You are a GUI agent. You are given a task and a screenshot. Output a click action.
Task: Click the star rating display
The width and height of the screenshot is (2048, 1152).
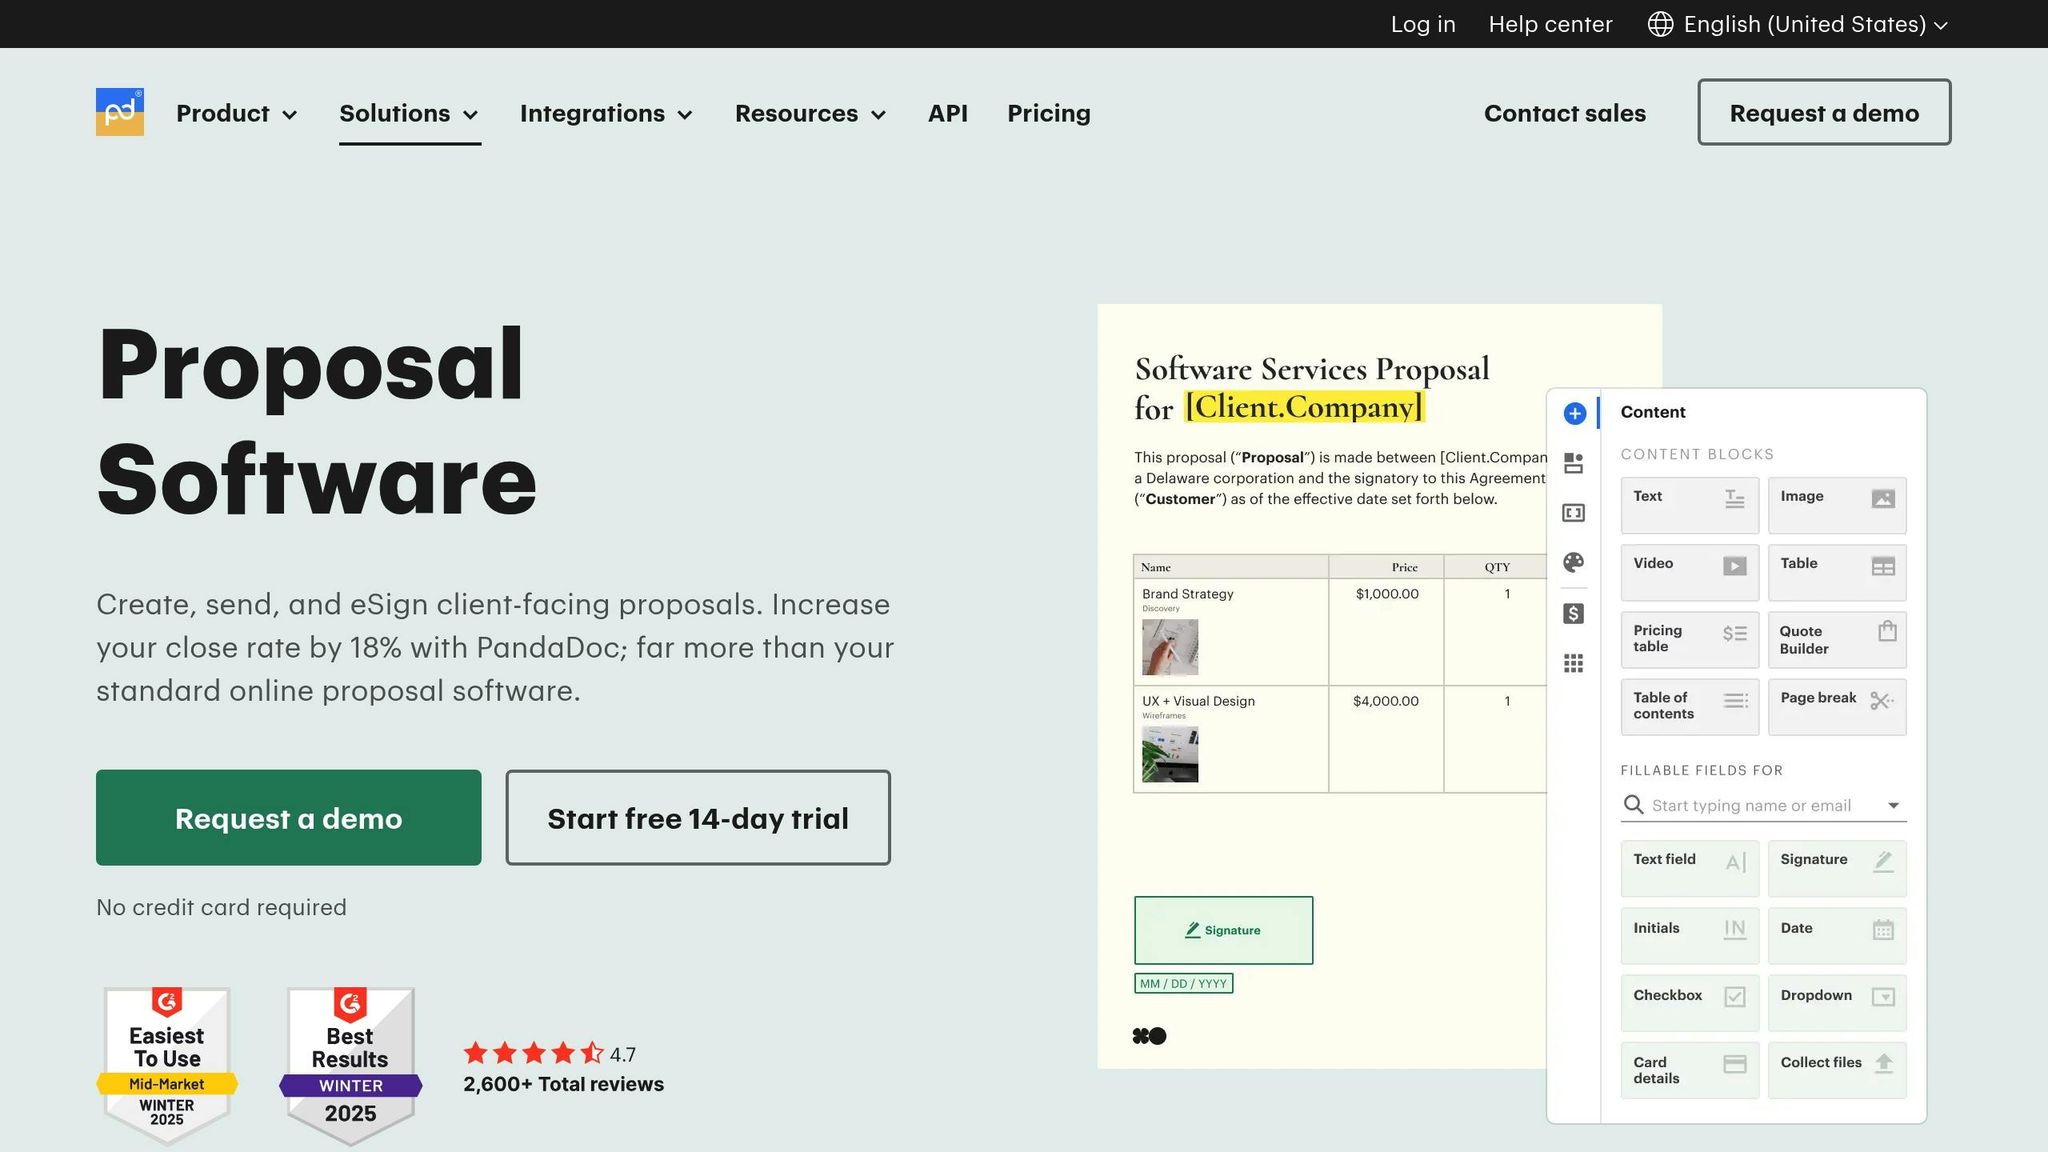[x=534, y=1053]
